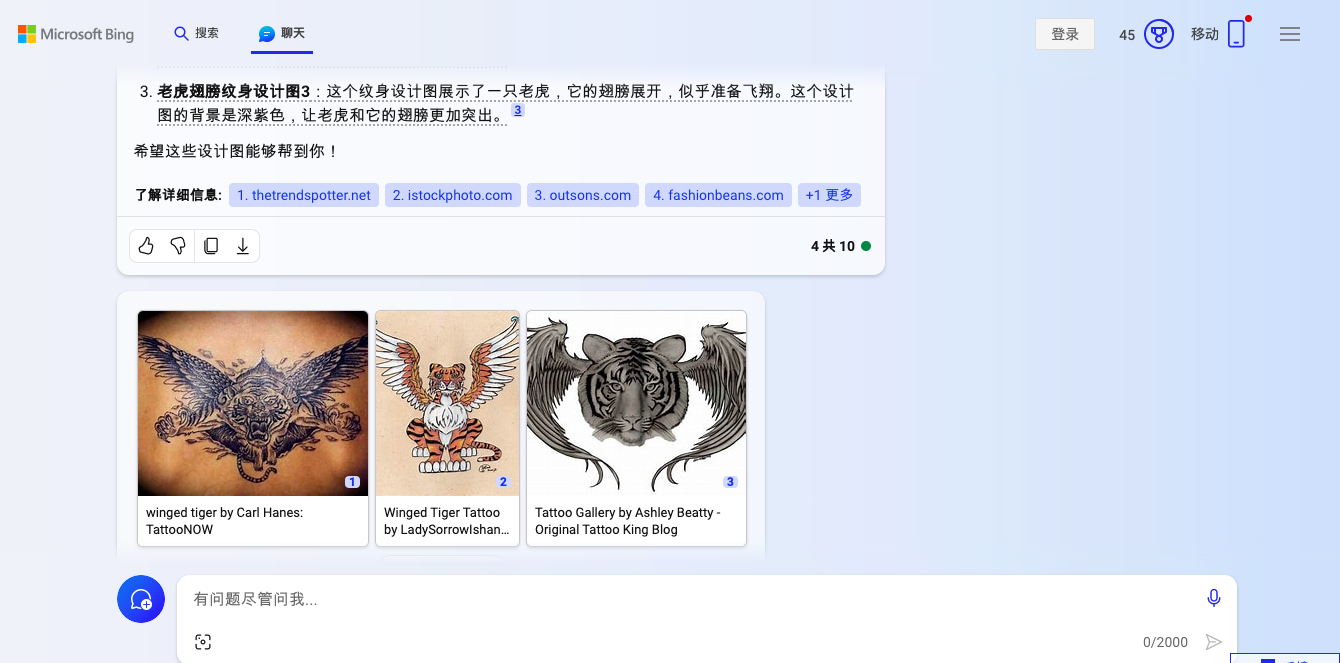Click the 45 rewards points number
Viewport: 1340px width, 663px height.
(1127, 35)
